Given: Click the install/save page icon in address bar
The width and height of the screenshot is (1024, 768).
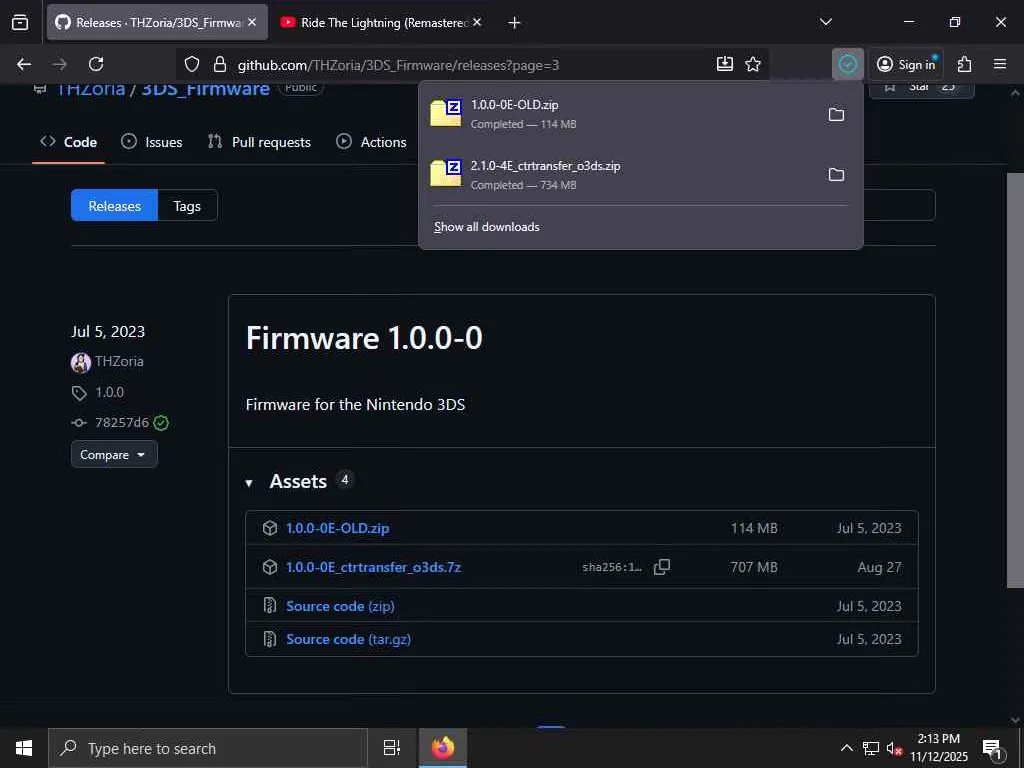Looking at the screenshot, I should (x=724, y=64).
